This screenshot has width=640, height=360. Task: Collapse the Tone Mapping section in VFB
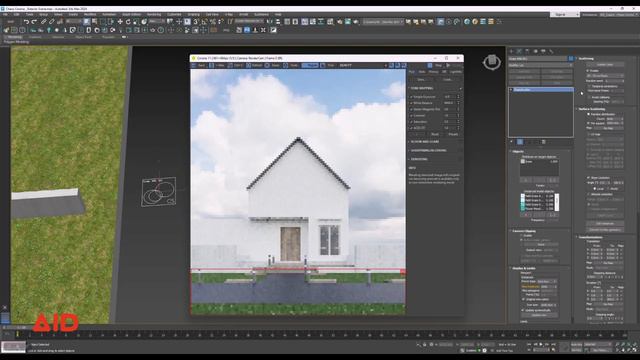coord(422,88)
